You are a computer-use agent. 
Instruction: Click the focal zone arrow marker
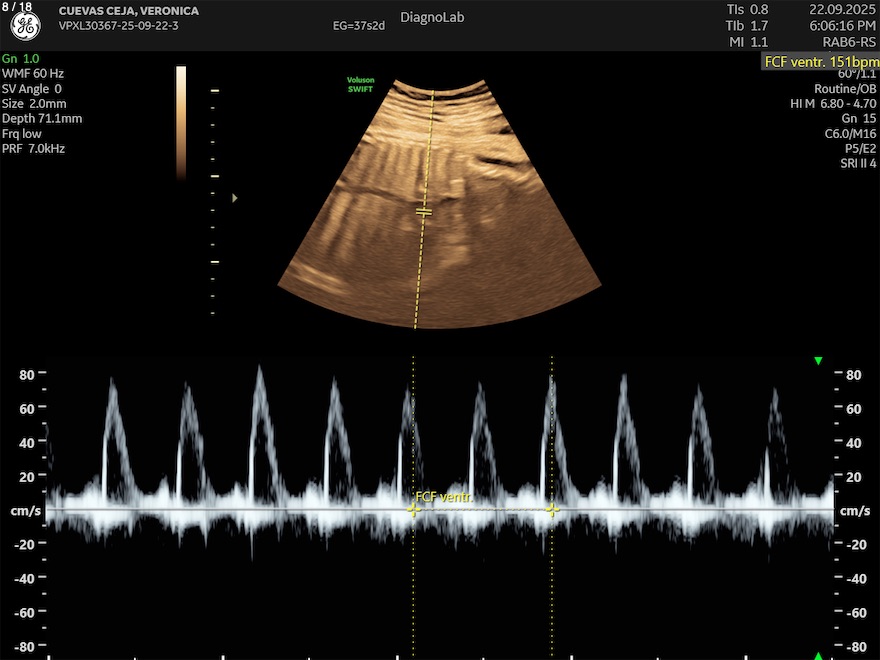pos(235,198)
